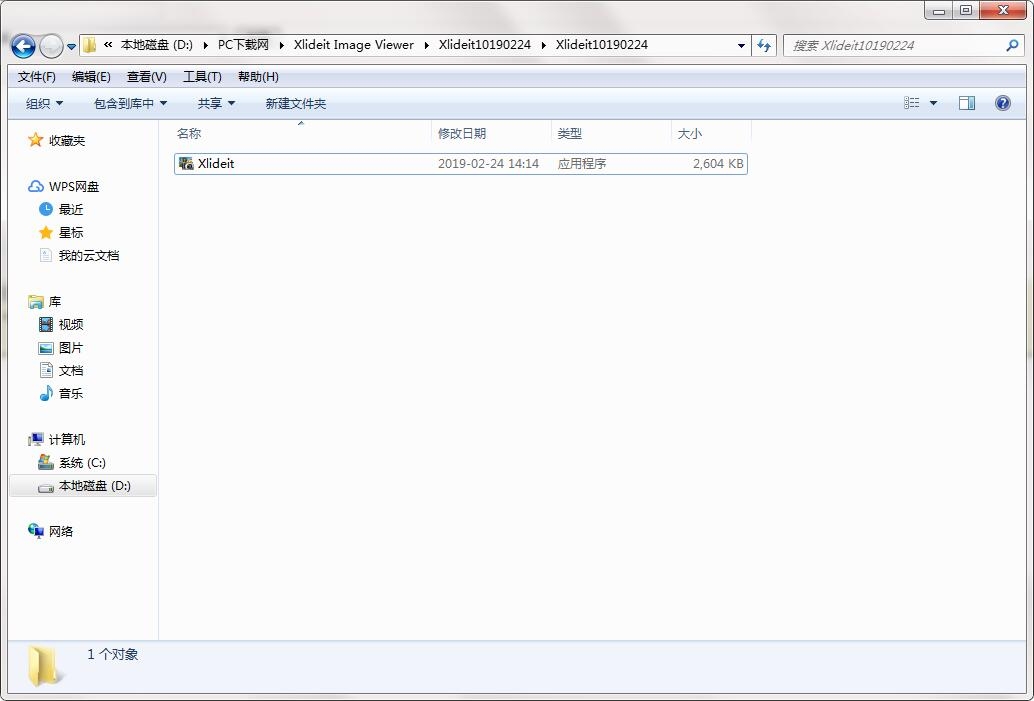Expand the 包含到库中 dropdown
The image size is (1034, 701).
[x=131, y=104]
